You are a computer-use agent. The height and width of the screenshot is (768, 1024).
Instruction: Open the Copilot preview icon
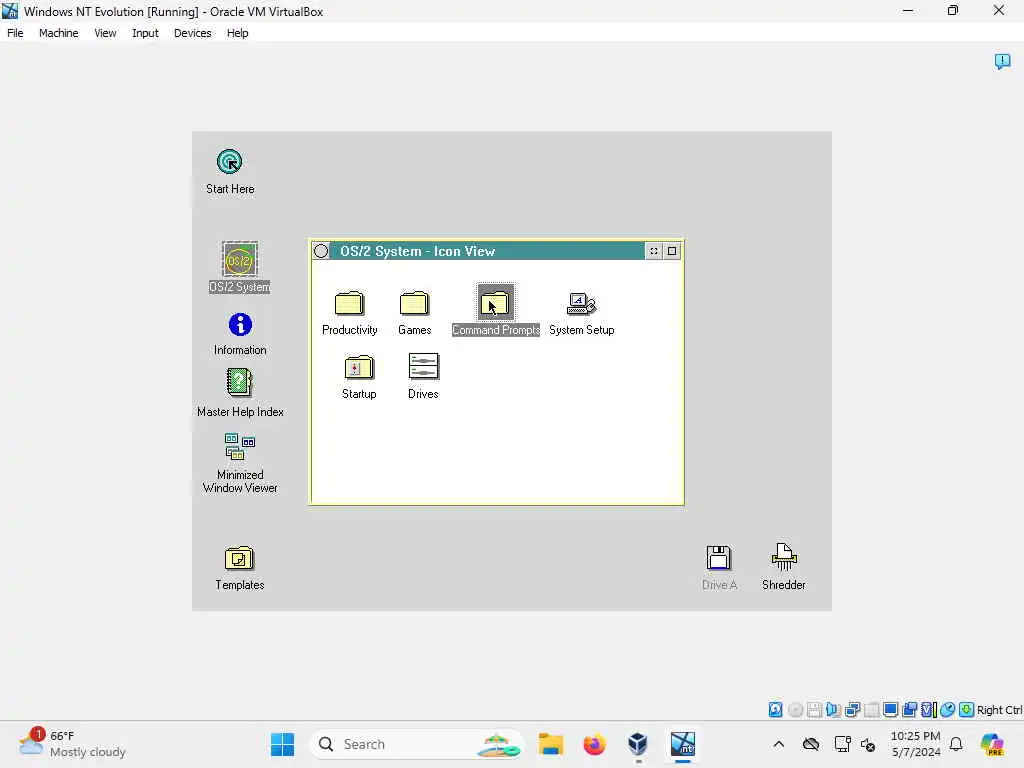992,744
